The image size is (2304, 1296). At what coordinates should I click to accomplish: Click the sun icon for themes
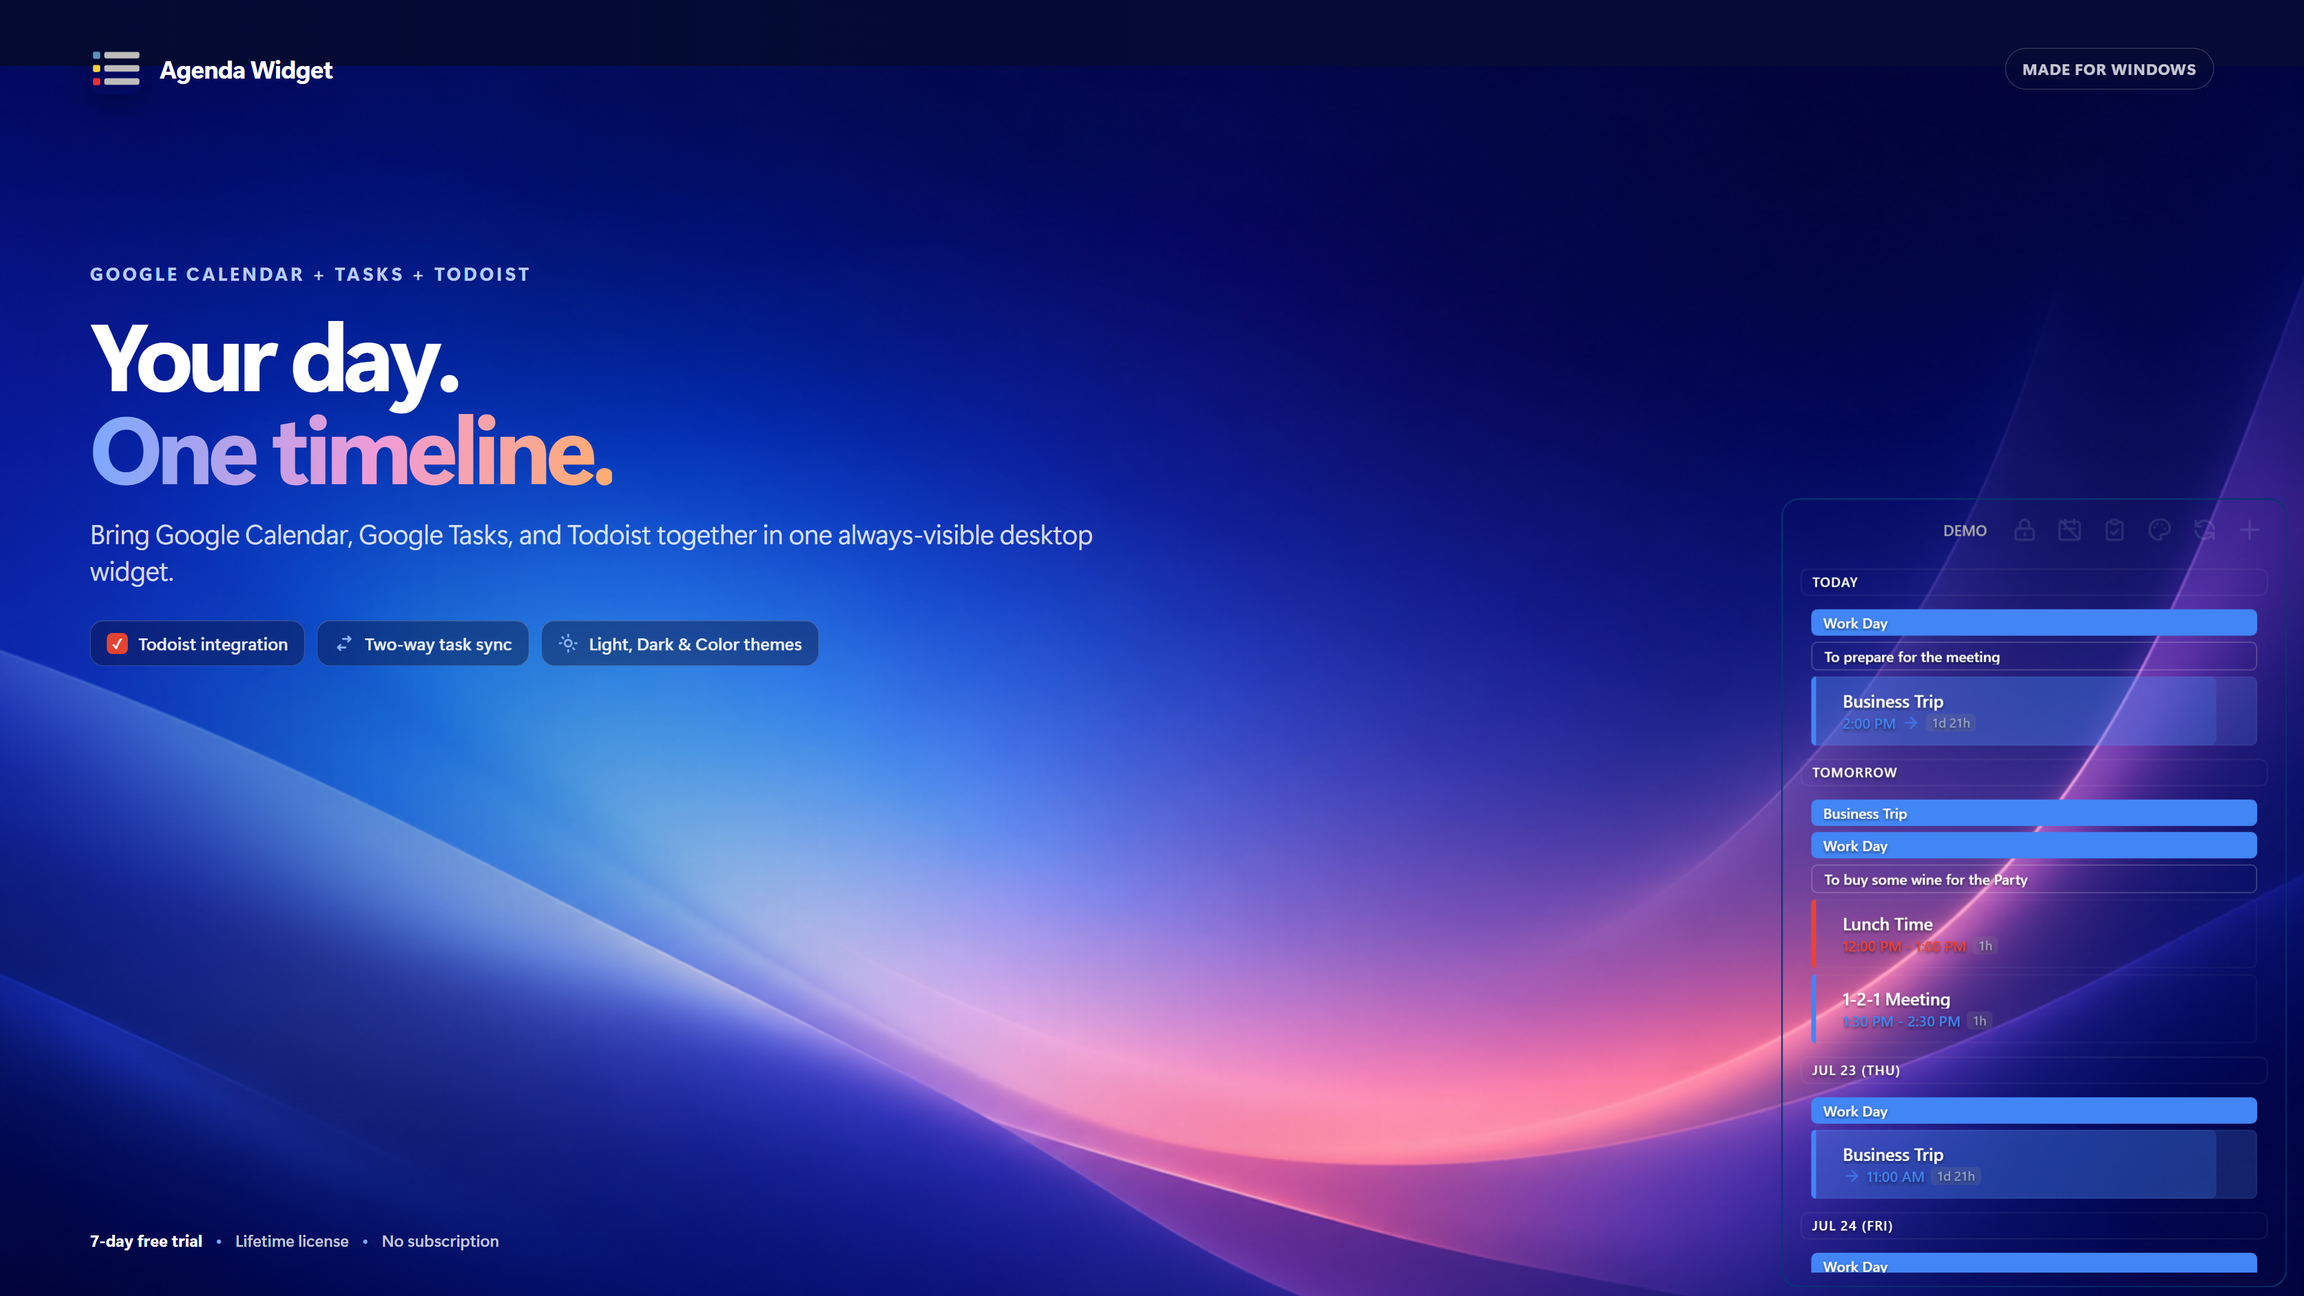point(568,644)
